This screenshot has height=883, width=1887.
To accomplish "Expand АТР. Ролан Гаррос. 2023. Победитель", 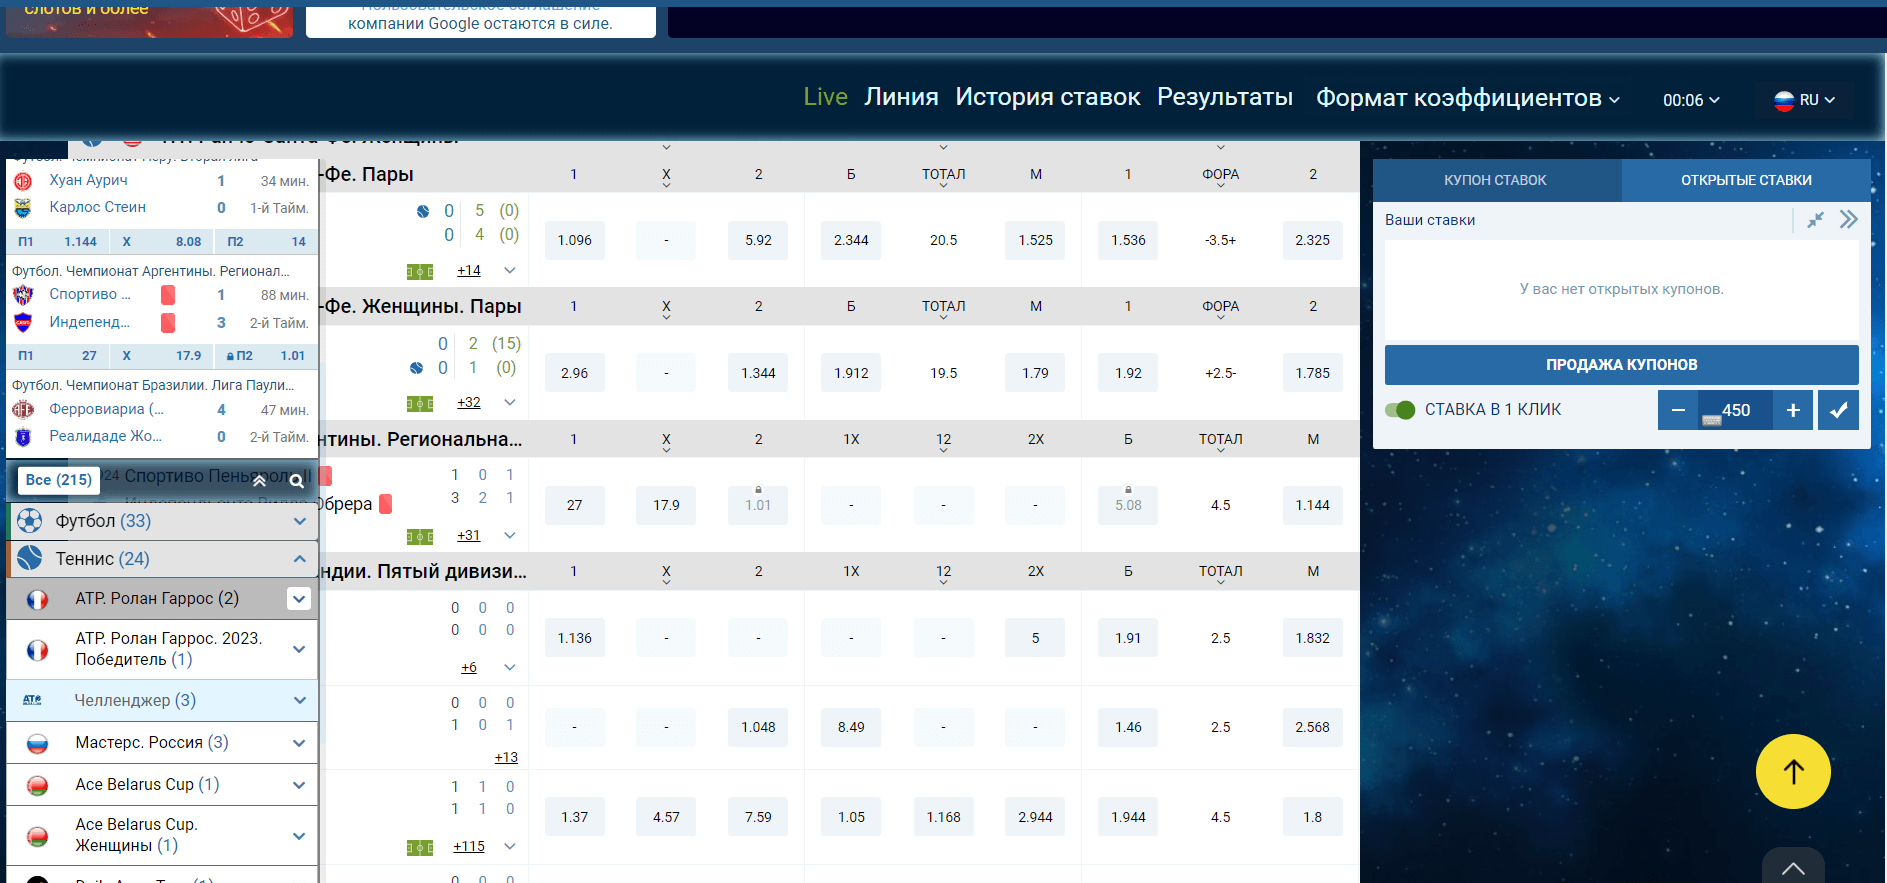I will pos(299,649).
